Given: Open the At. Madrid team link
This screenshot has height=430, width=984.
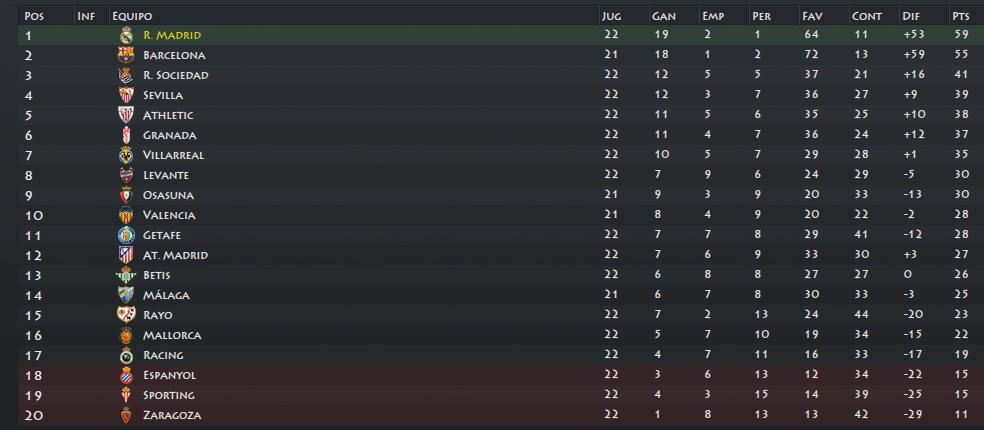Looking at the screenshot, I should pos(175,255).
